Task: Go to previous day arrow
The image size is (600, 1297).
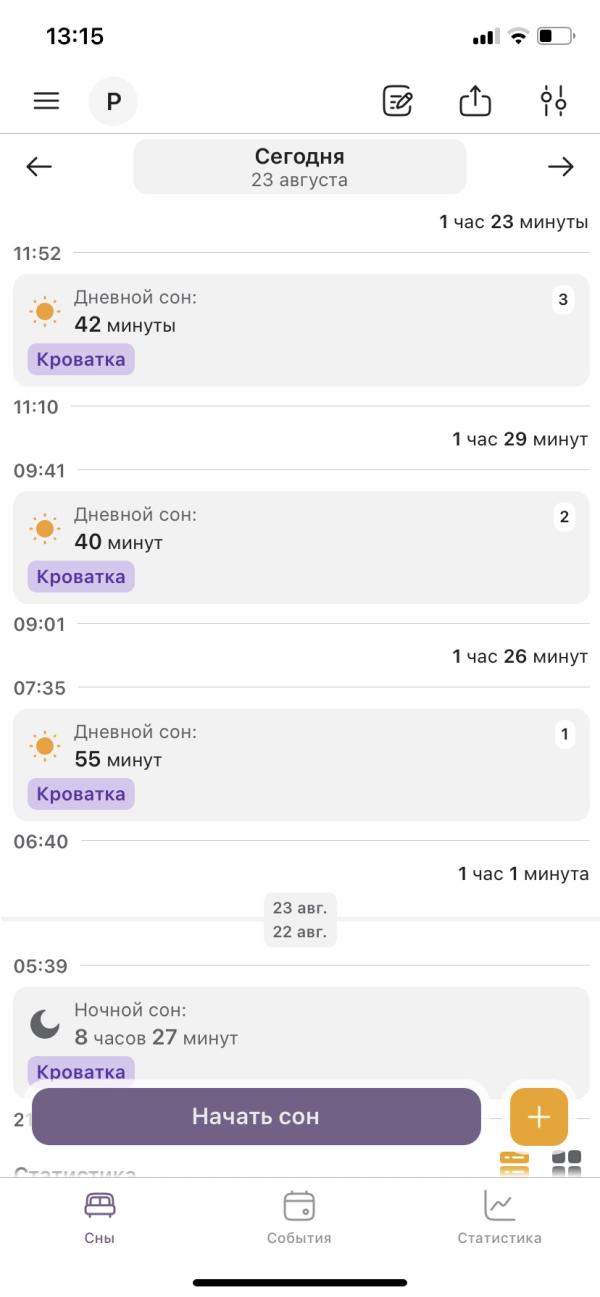Action: tap(39, 167)
